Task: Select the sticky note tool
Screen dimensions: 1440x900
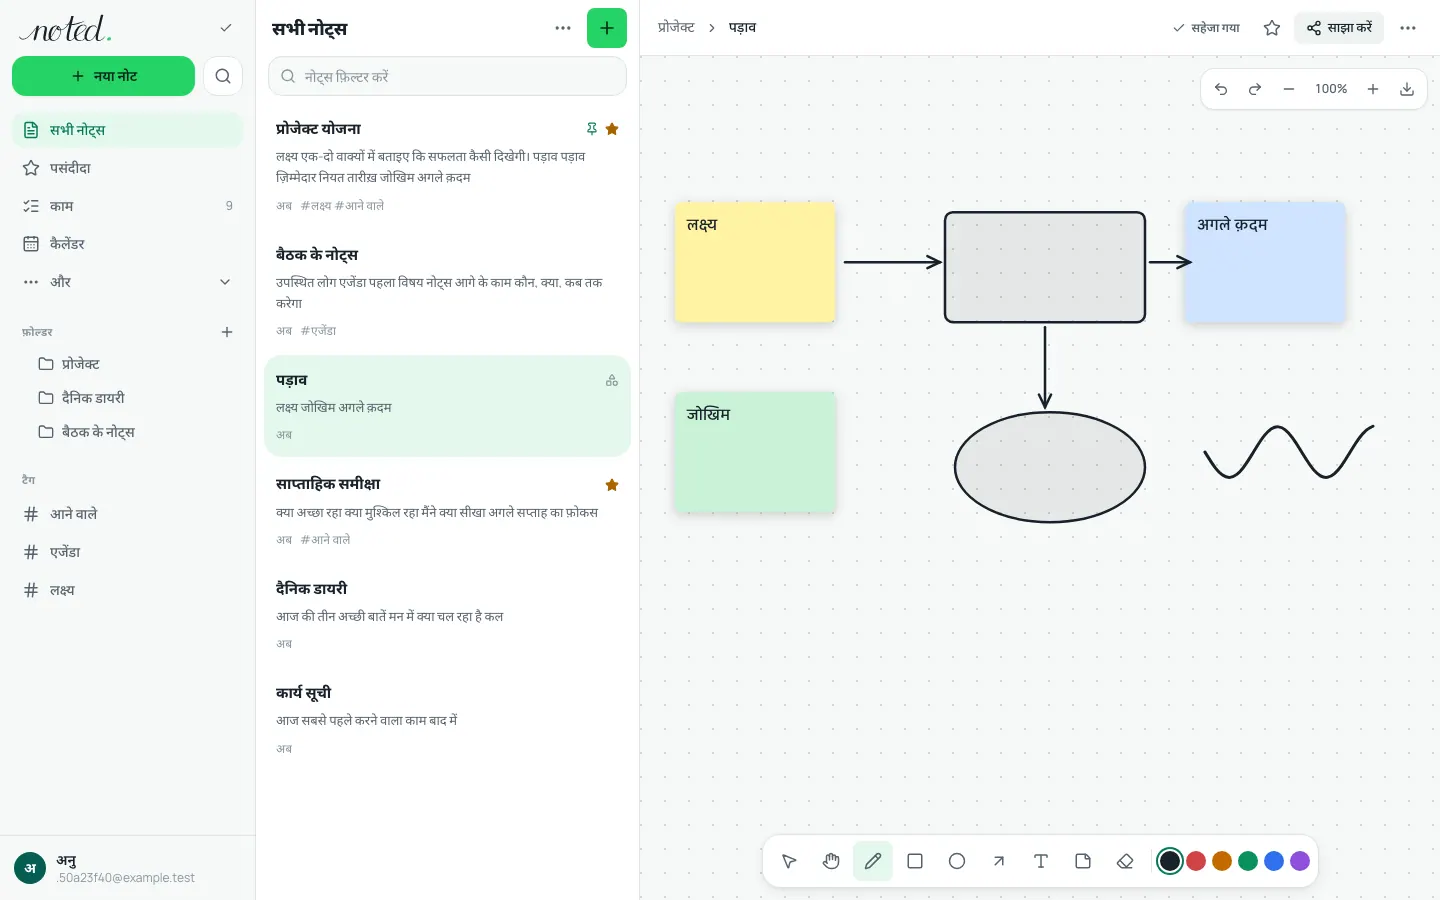Action: tap(1083, 861)
